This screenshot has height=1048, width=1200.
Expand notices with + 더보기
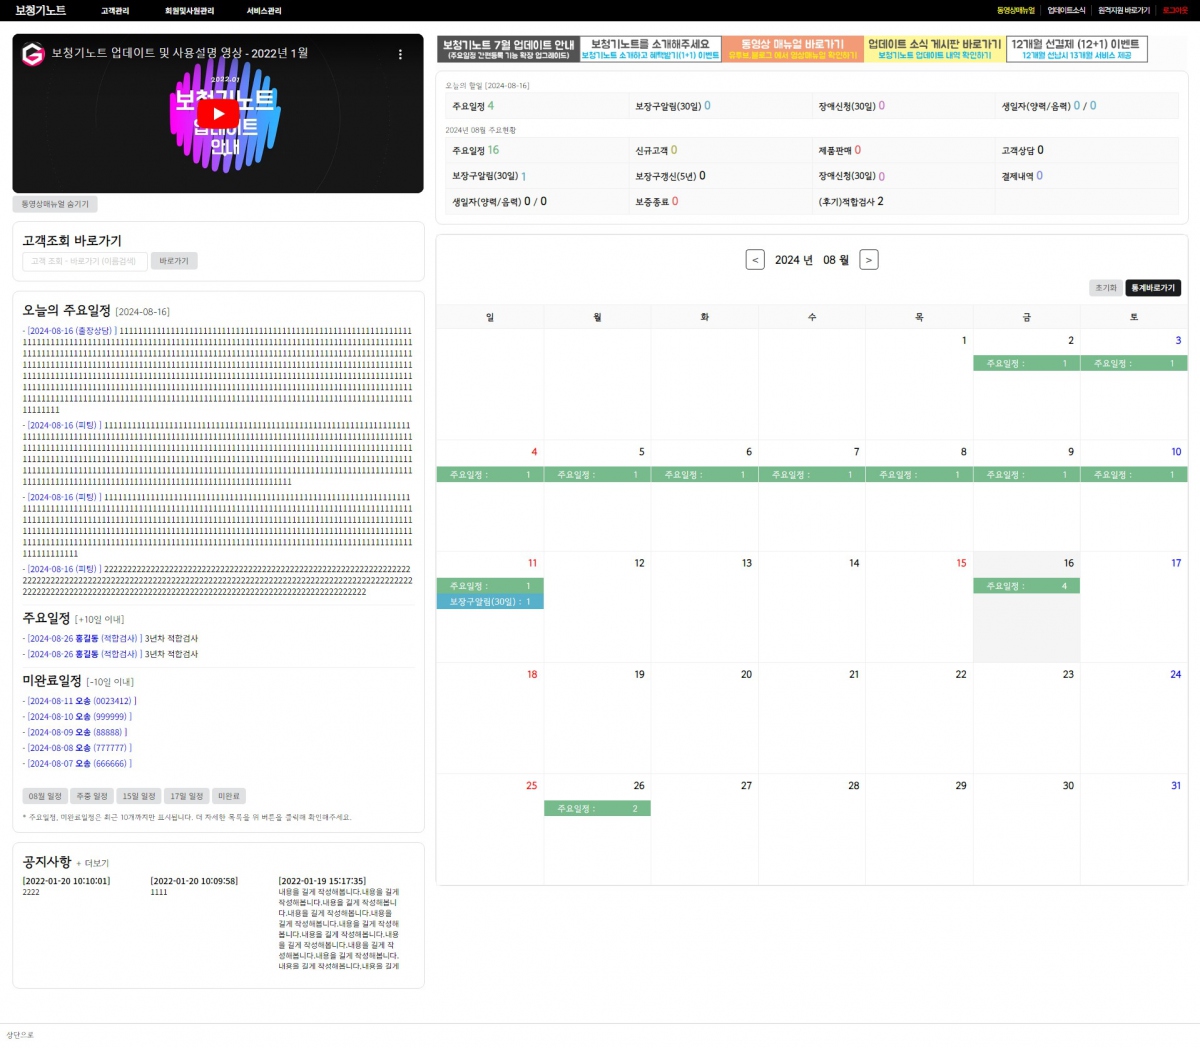click(x=93, y=863)
